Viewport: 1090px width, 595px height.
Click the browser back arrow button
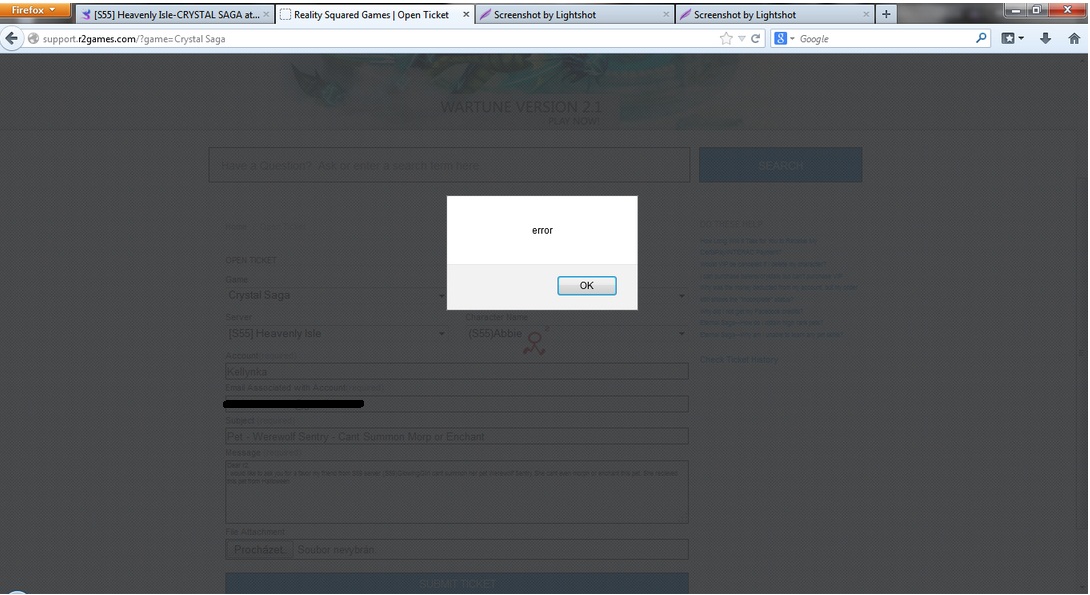tap(12, 39)
